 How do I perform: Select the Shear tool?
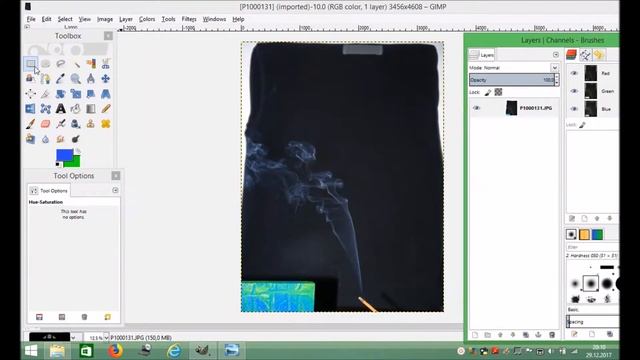pyautogui.click(x=91, y=94)
